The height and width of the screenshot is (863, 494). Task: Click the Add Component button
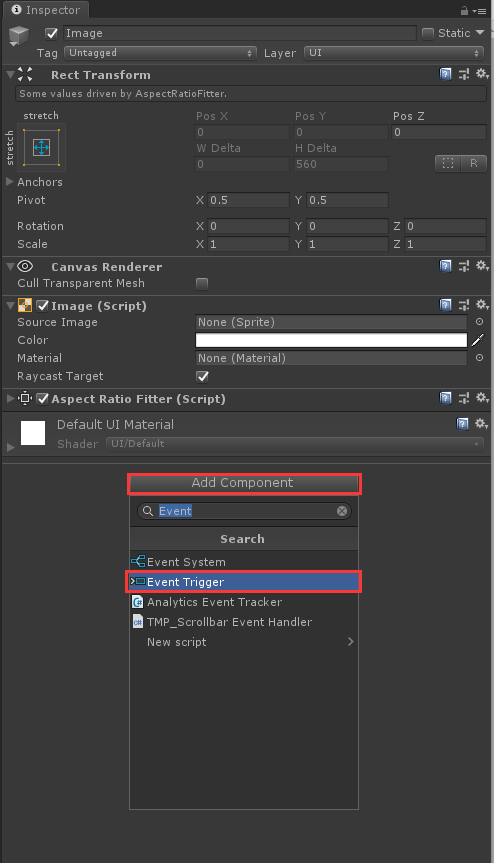click(244, 483)
